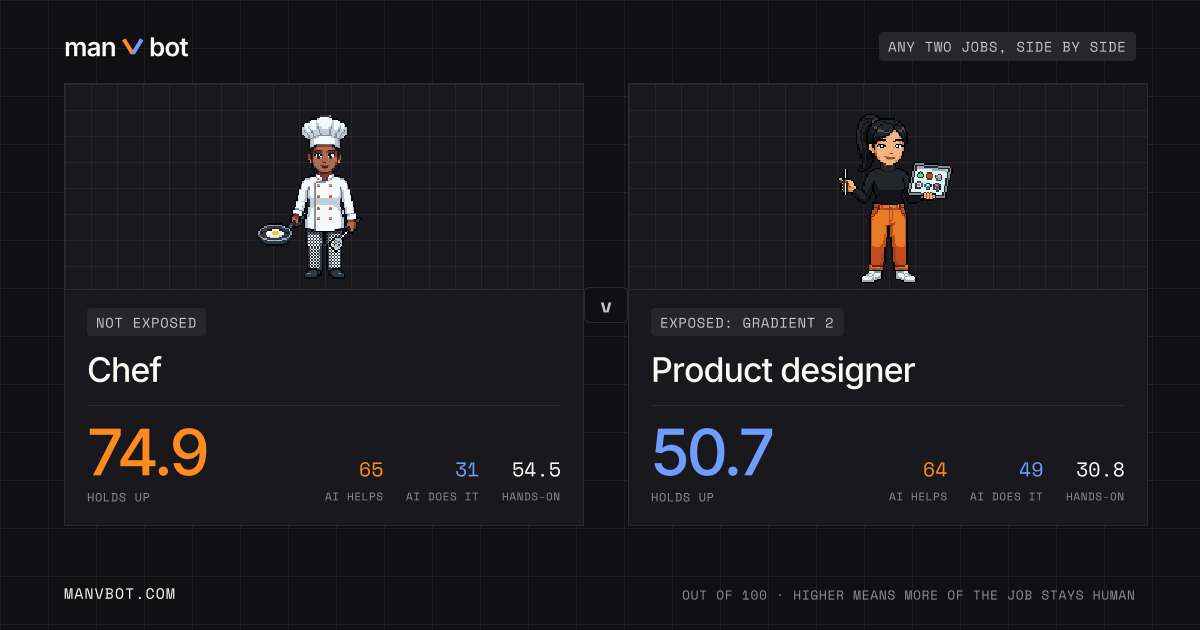This screenshot has width=1200, height=630.
Task: Click the Chef 'Hands-on' value 54.5
Action: 536,470
